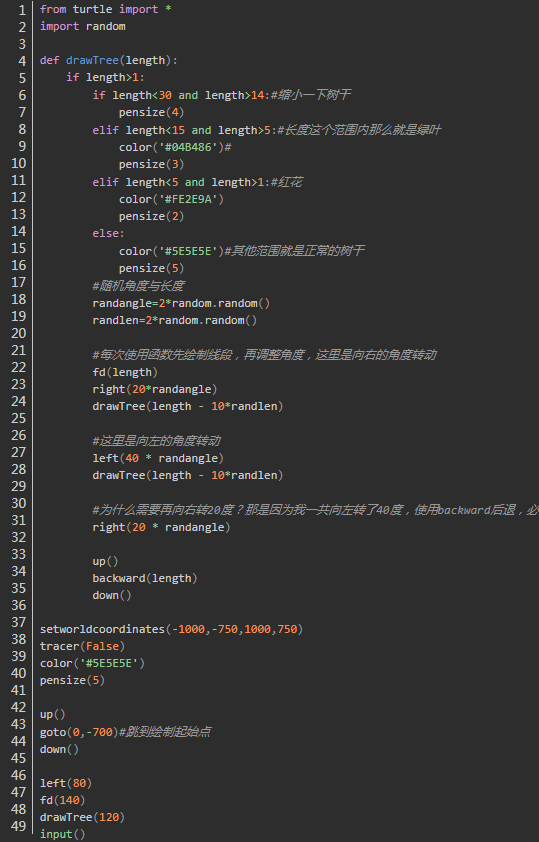Click 'up()' on line 42
The image size is (539, 842).
tap(53, 715)
